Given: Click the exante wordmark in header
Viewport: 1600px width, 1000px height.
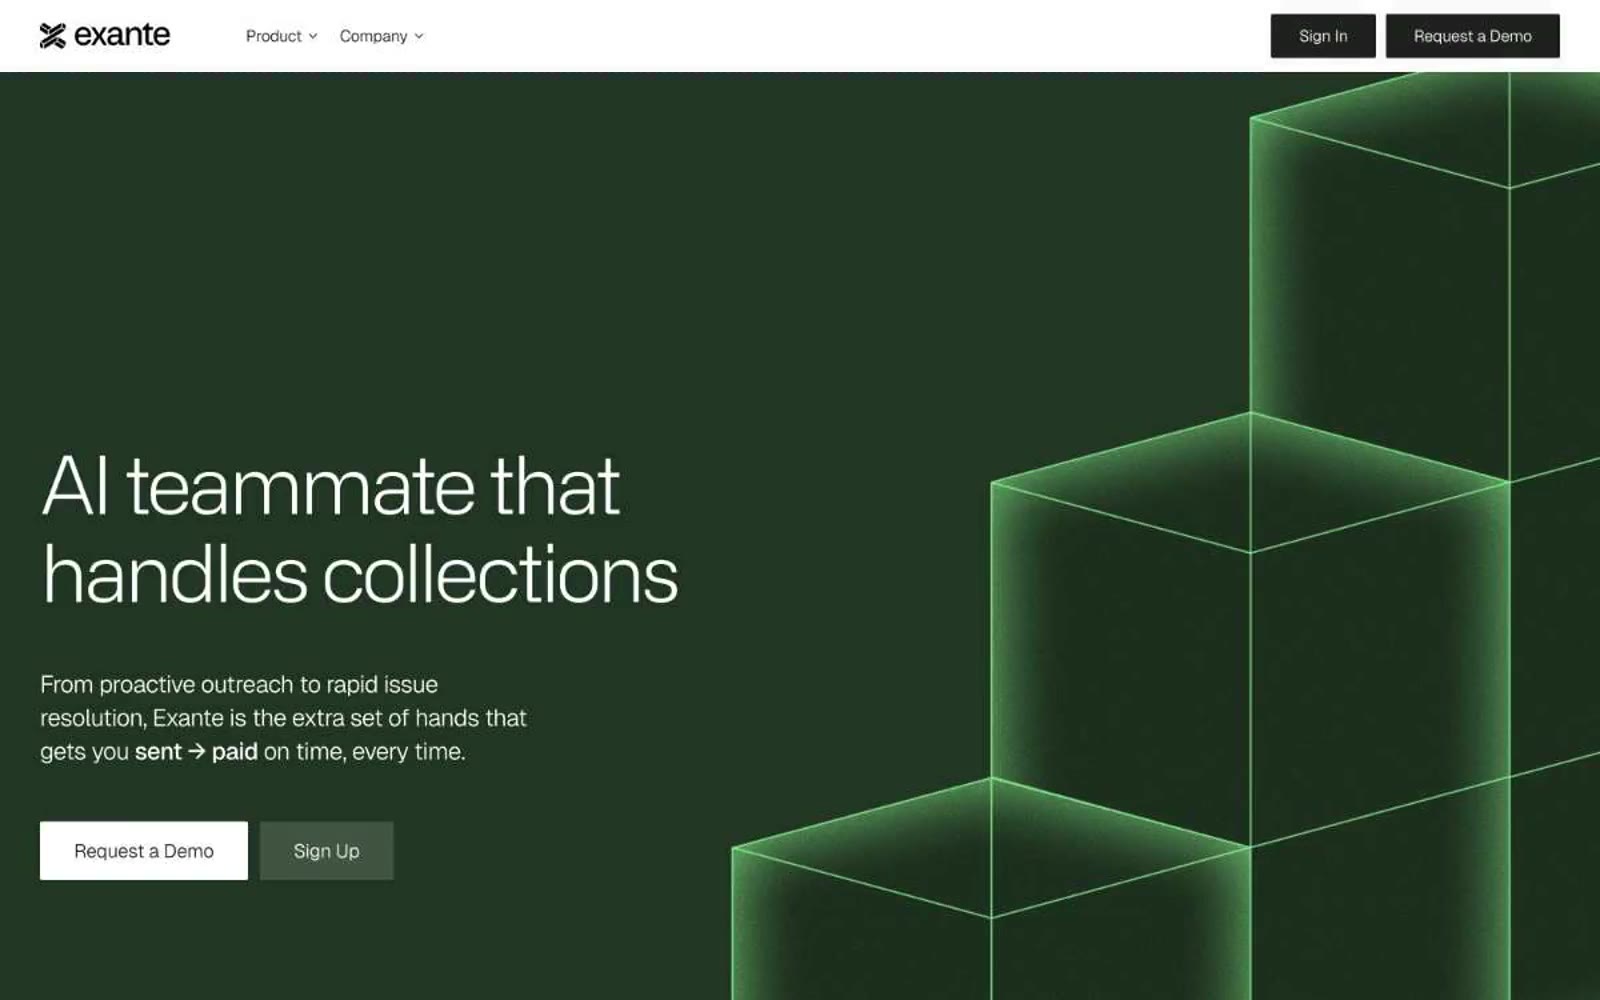Looking at the screenshot, I should (x=122, y=35).
